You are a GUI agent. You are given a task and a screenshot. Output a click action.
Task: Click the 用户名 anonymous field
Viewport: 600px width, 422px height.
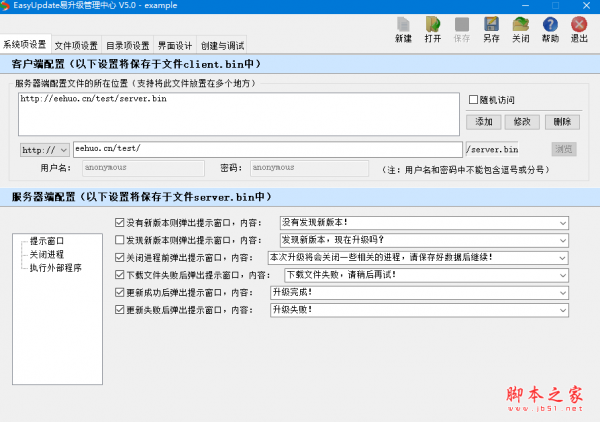click(x=143, y=168)
